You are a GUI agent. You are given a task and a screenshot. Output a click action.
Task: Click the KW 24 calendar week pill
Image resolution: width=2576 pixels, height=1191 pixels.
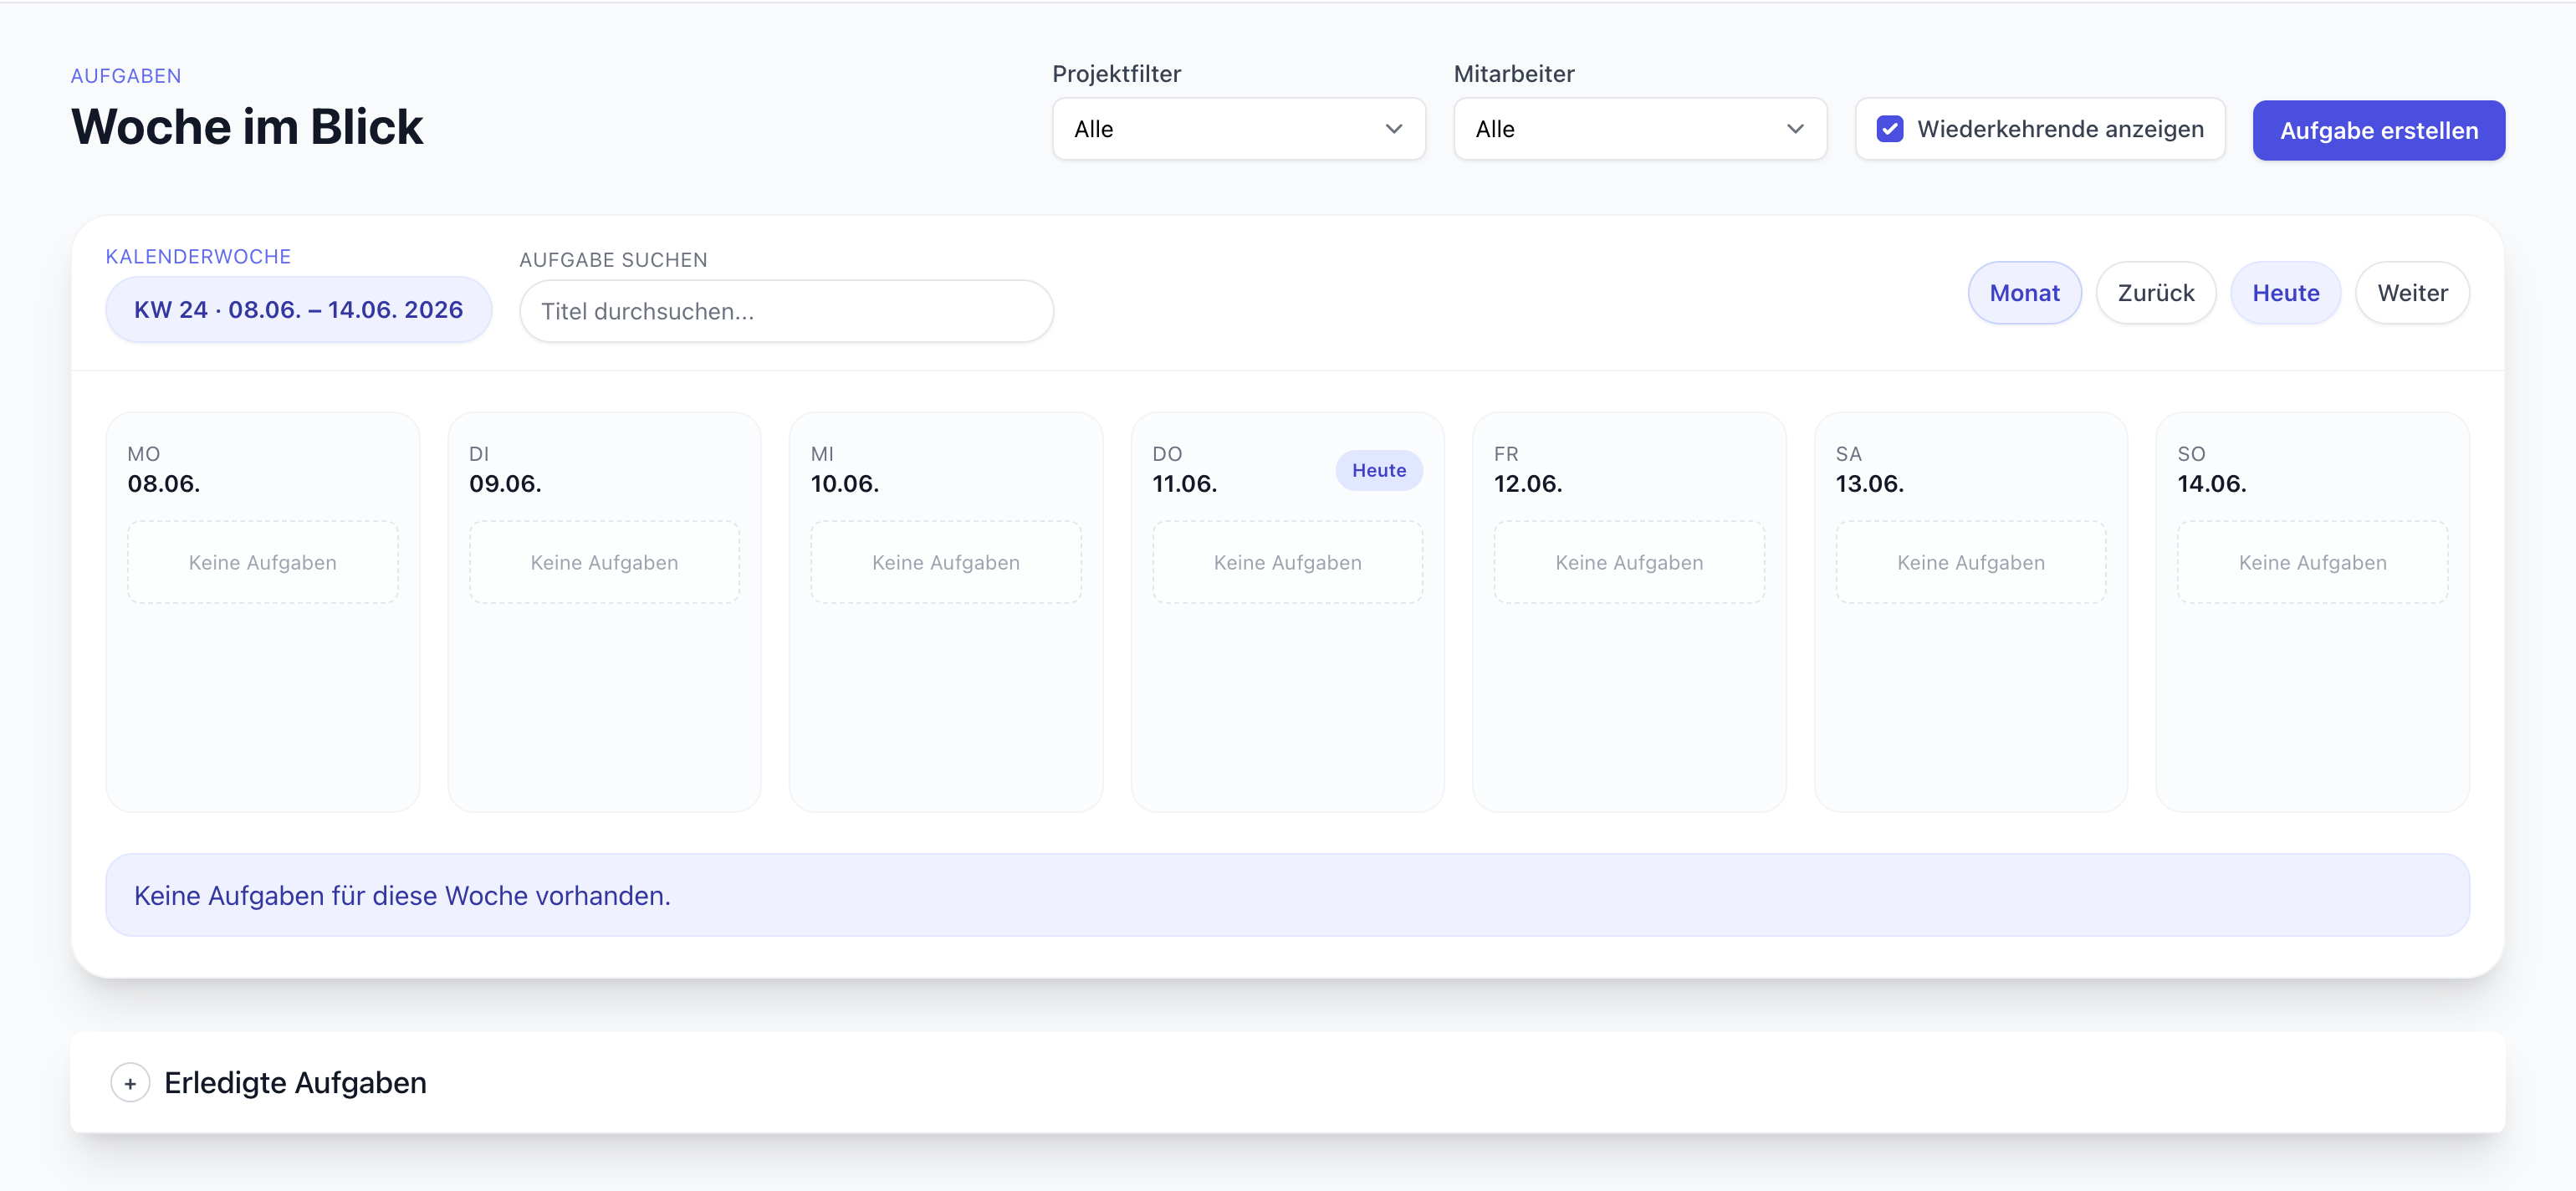(298, 310)
